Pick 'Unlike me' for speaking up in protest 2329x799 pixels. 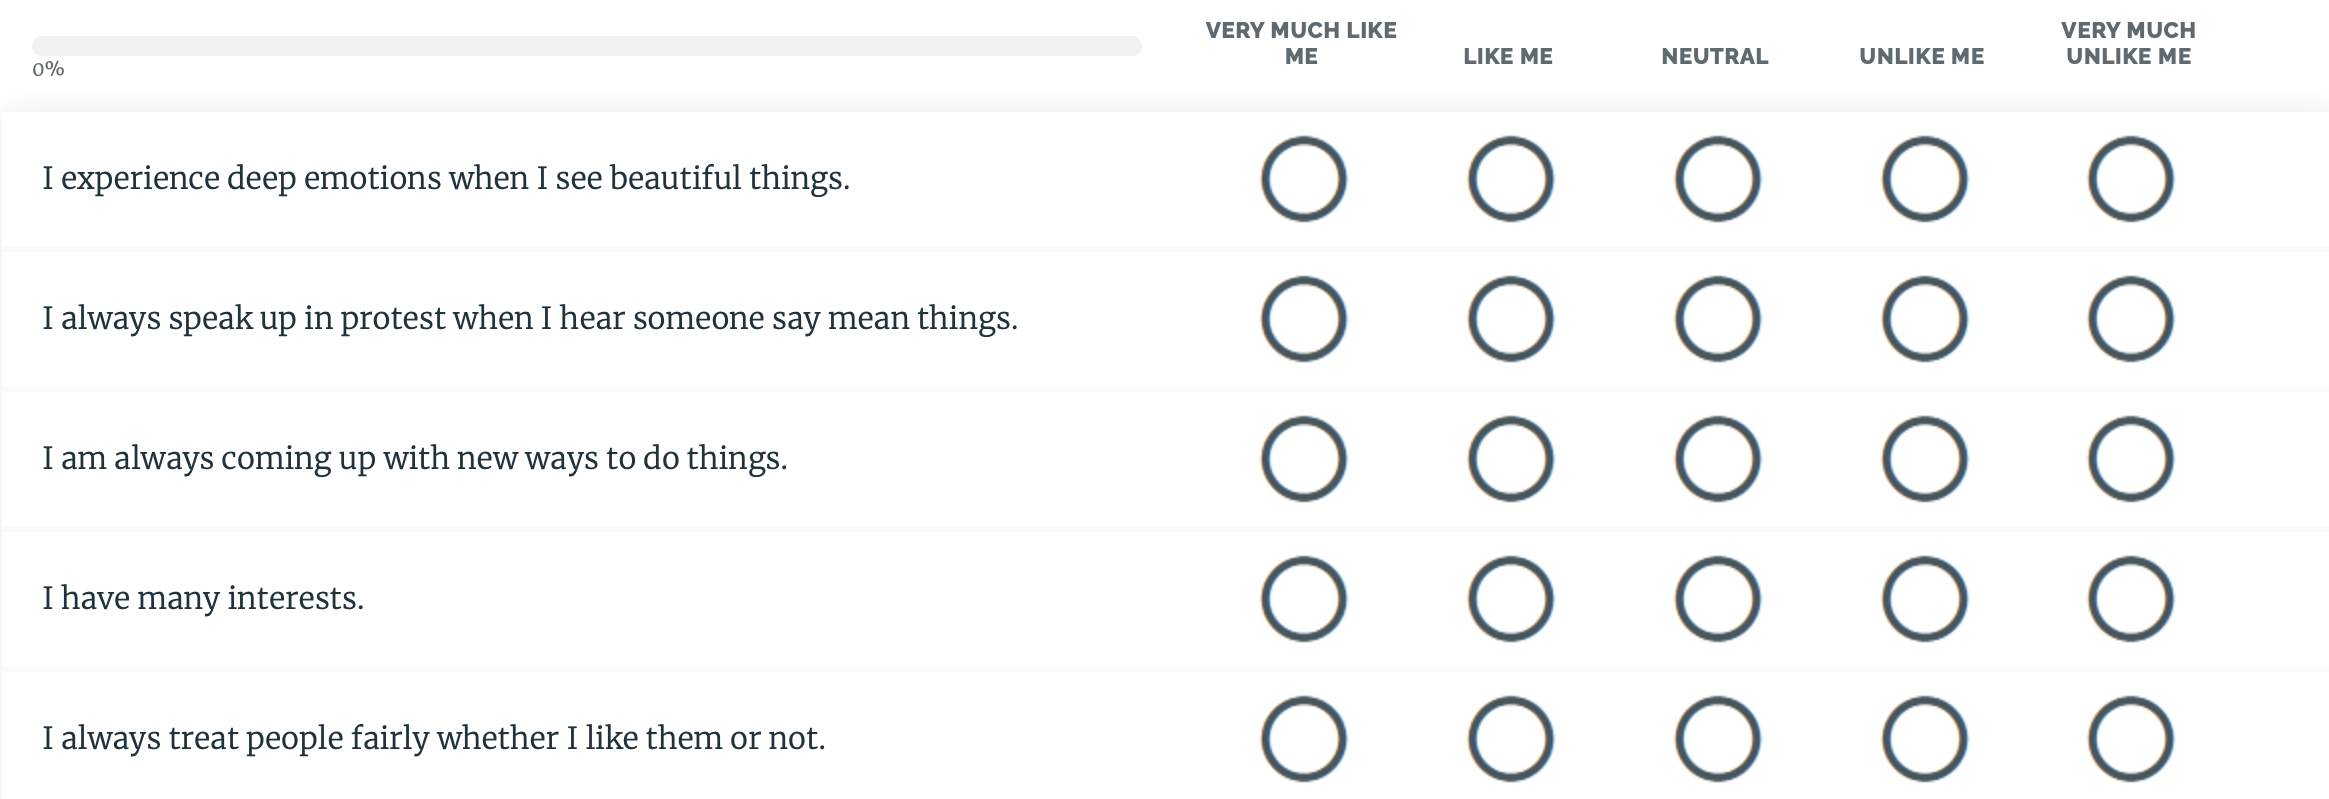(1924, 319)
